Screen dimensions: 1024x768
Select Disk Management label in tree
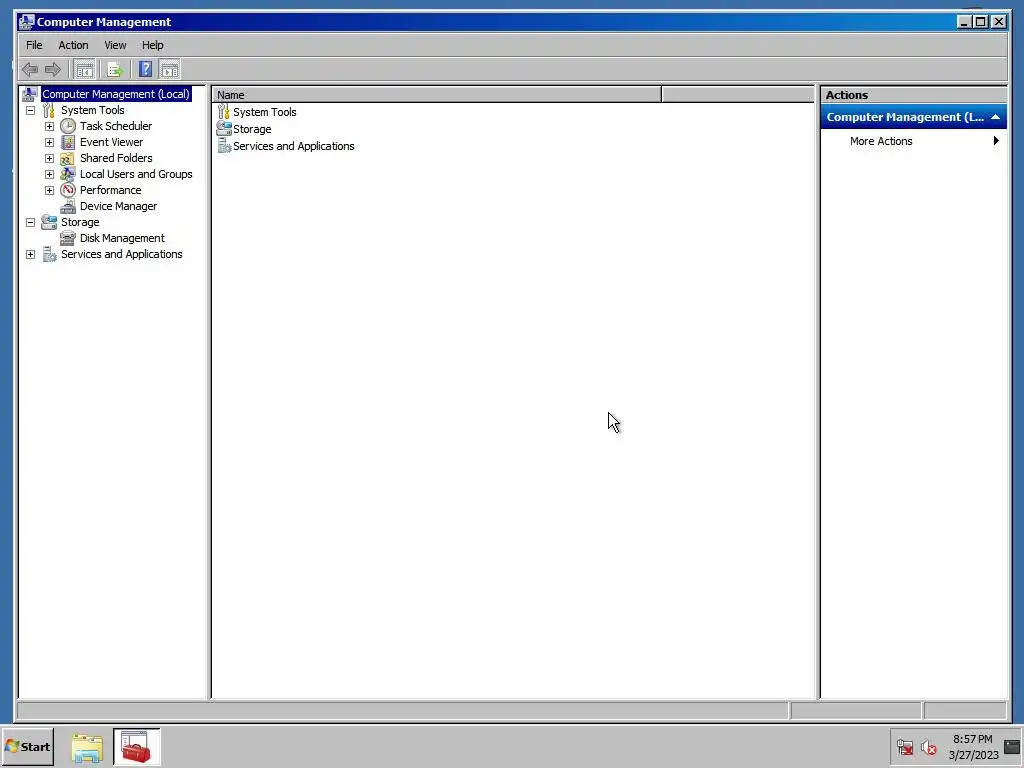point(122,238)
